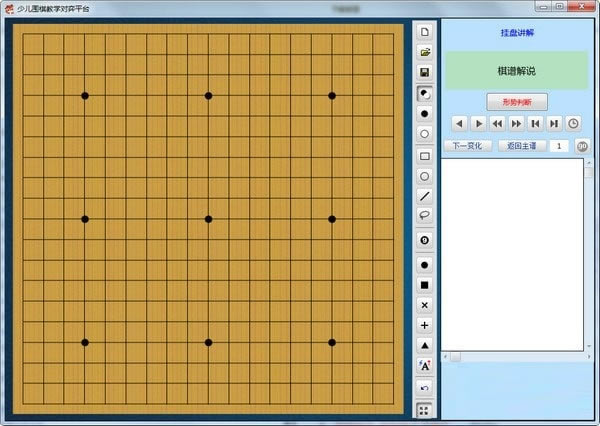600x426 pixels.
Task: Choose the plus sign marker tool
Action: coord(424,325)
